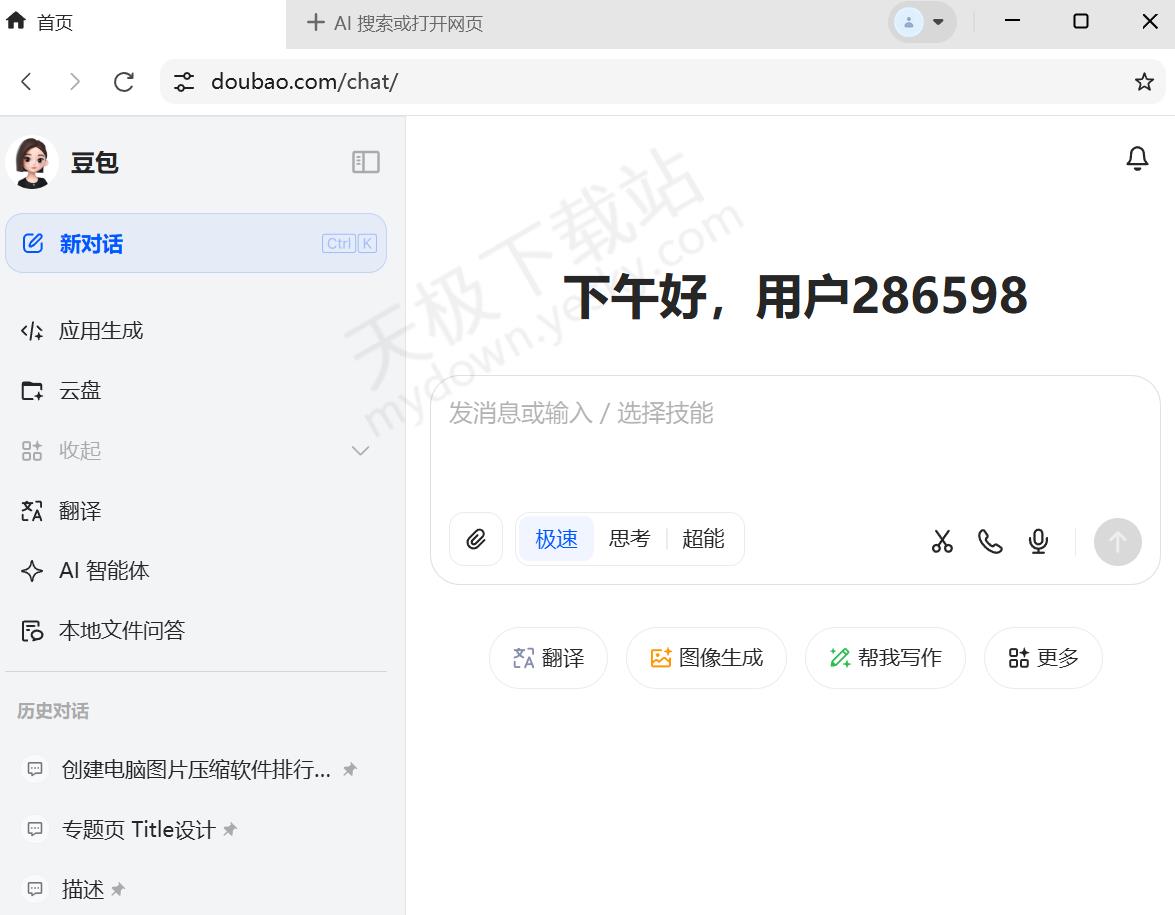Bookmark this page with star icon

[1144, 82]
